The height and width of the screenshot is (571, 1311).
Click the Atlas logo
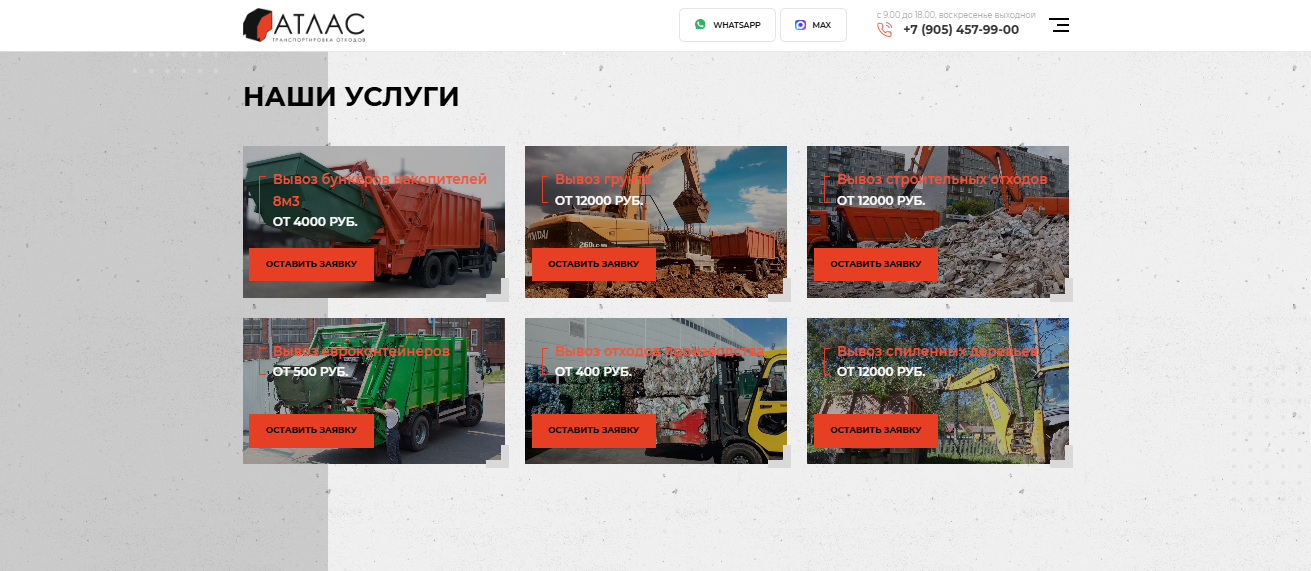(x=304, y=26)
